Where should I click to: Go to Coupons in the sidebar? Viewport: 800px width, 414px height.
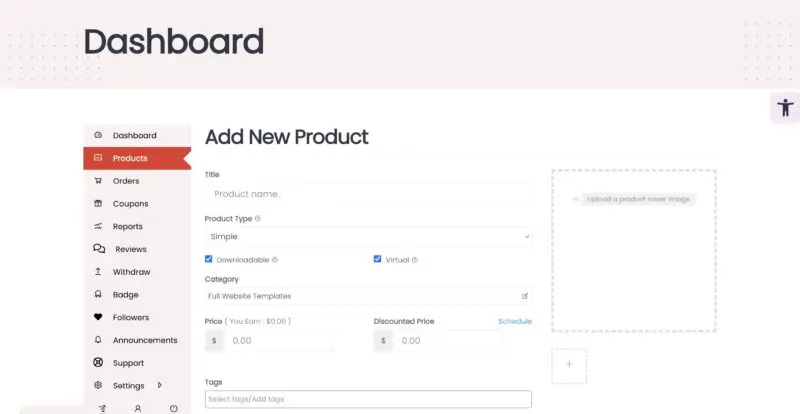pyautogui.click(x=130, y=204)
